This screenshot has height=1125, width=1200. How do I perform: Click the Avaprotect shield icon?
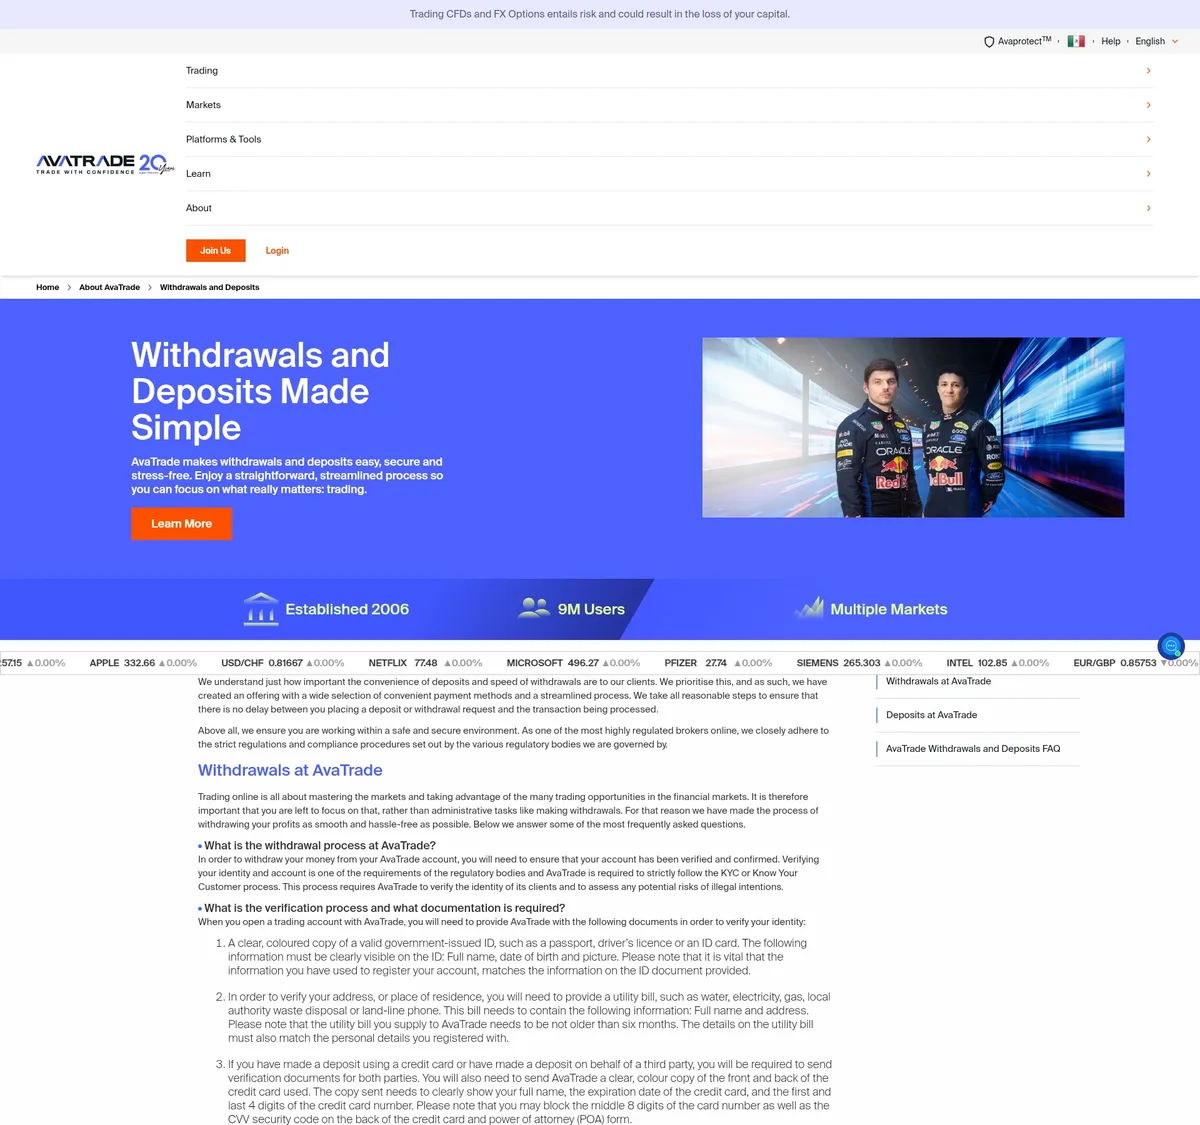tap(989, 42)
